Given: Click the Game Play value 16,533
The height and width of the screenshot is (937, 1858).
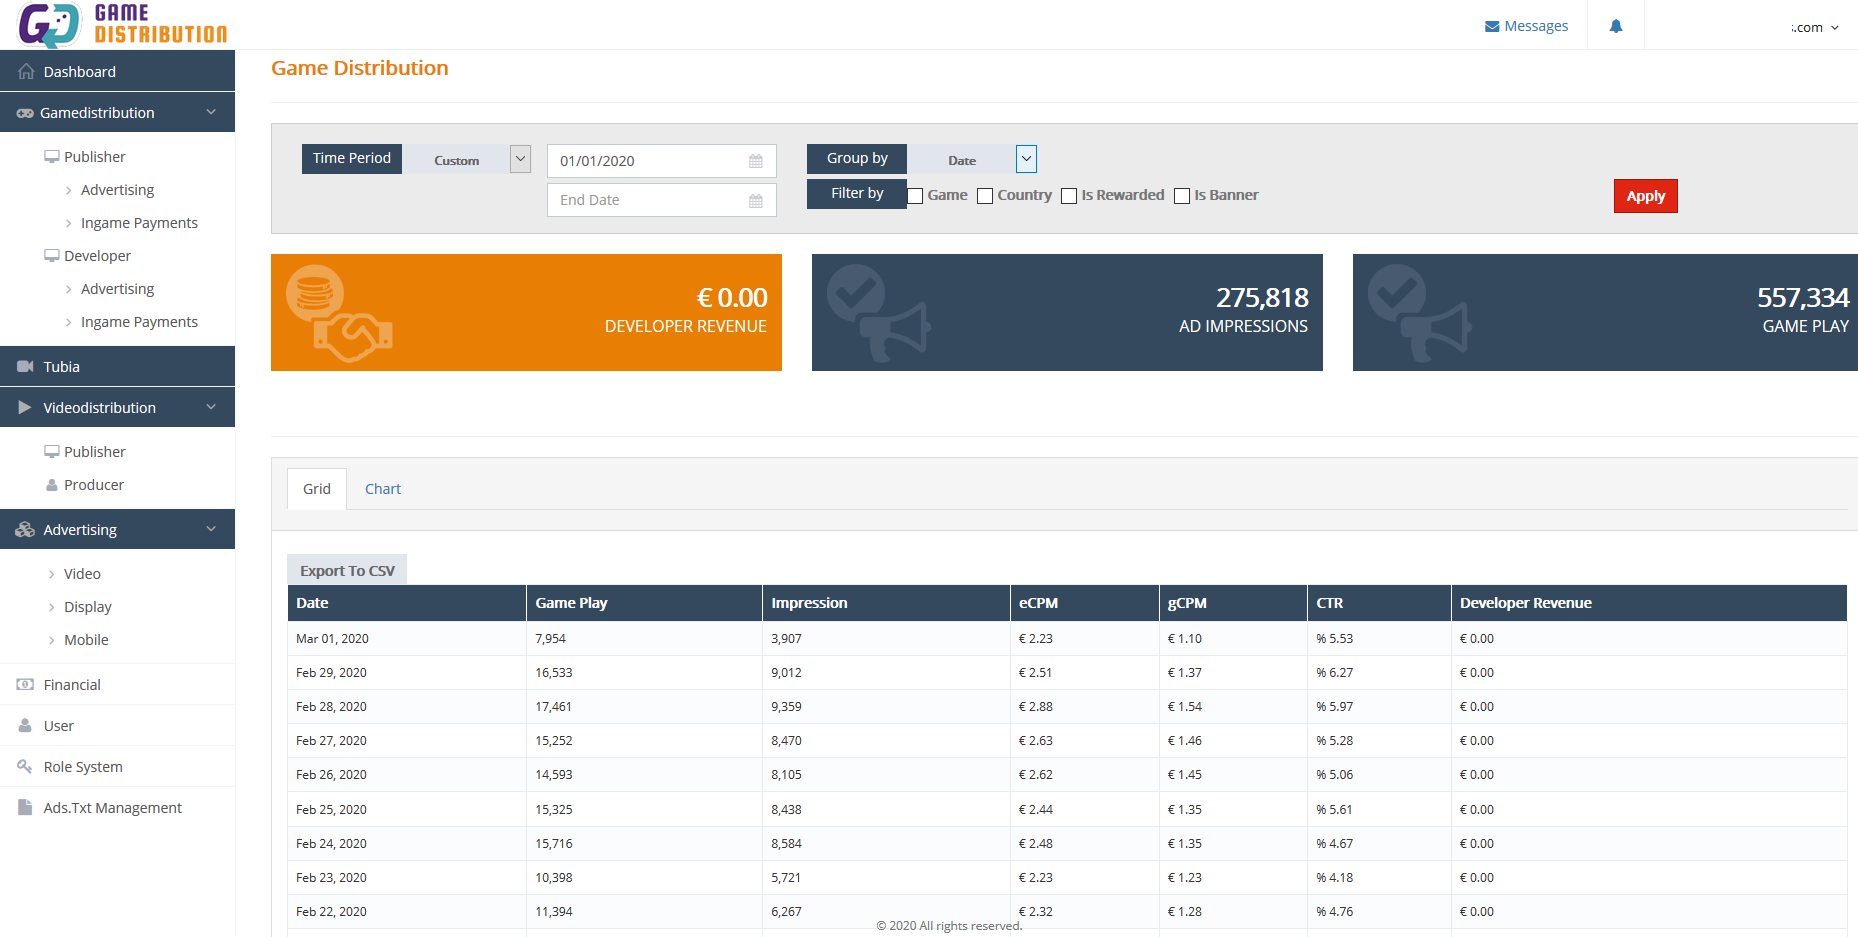Looking at the screenshot, I should 554,673.
